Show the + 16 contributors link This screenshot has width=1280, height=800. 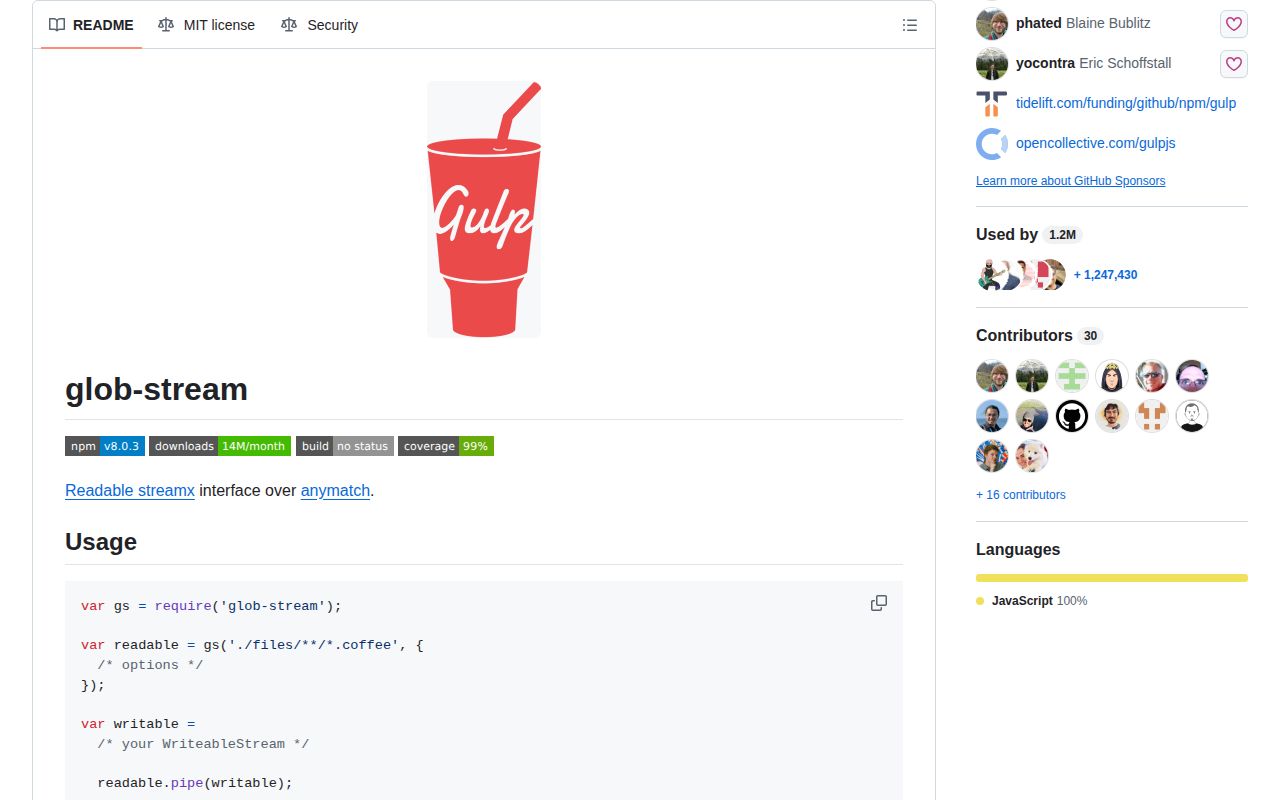click(1021, 495)
